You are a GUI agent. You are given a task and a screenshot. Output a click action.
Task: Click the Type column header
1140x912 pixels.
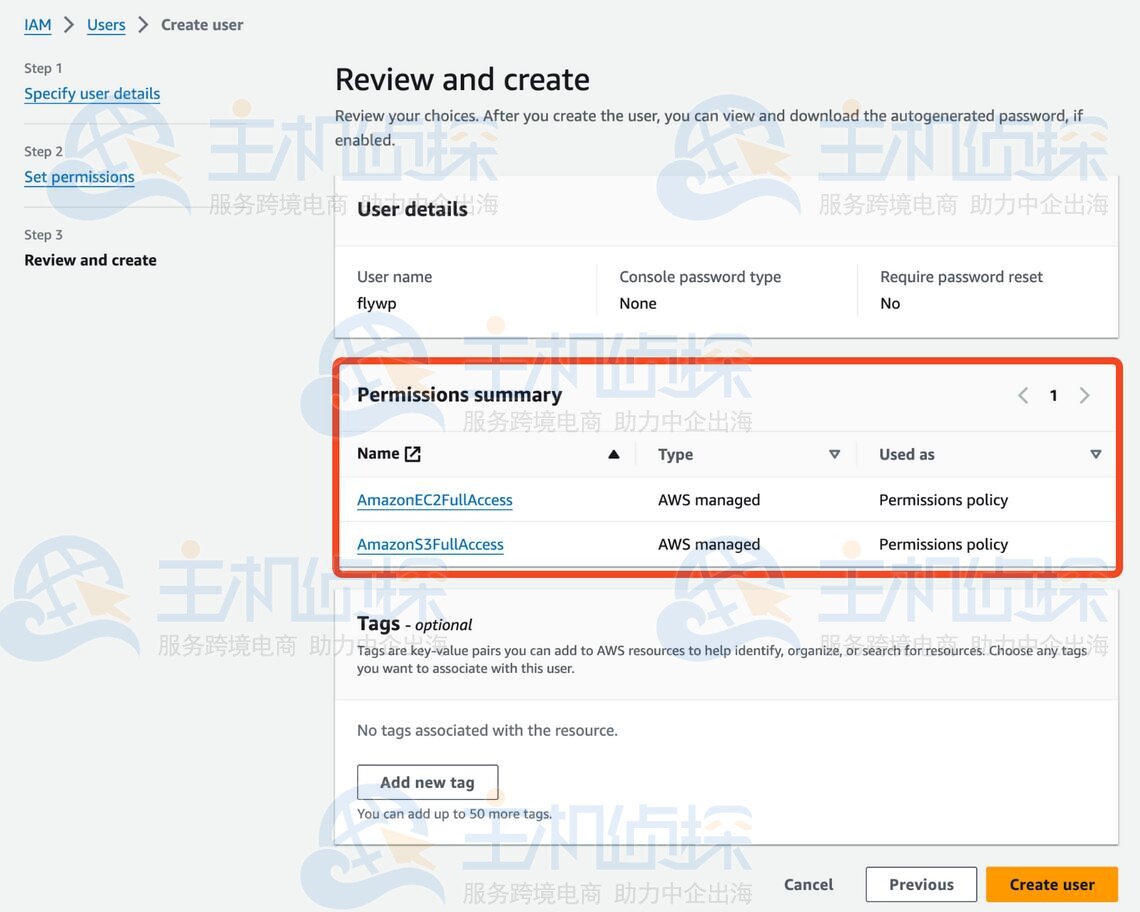[675, 454]
